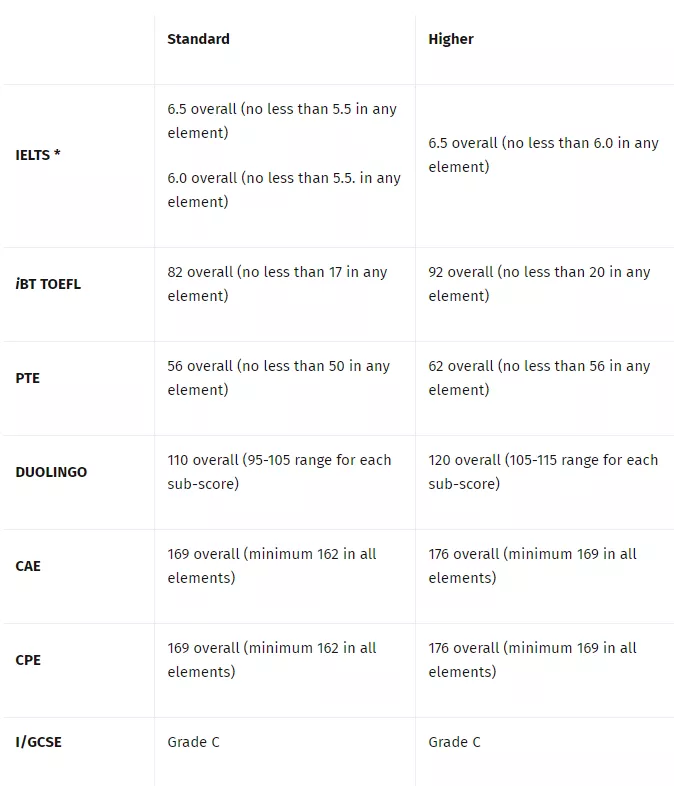Click CPE Standard 169 overall cell
This screenshot has width=674, height=786.
coord(271,660)
